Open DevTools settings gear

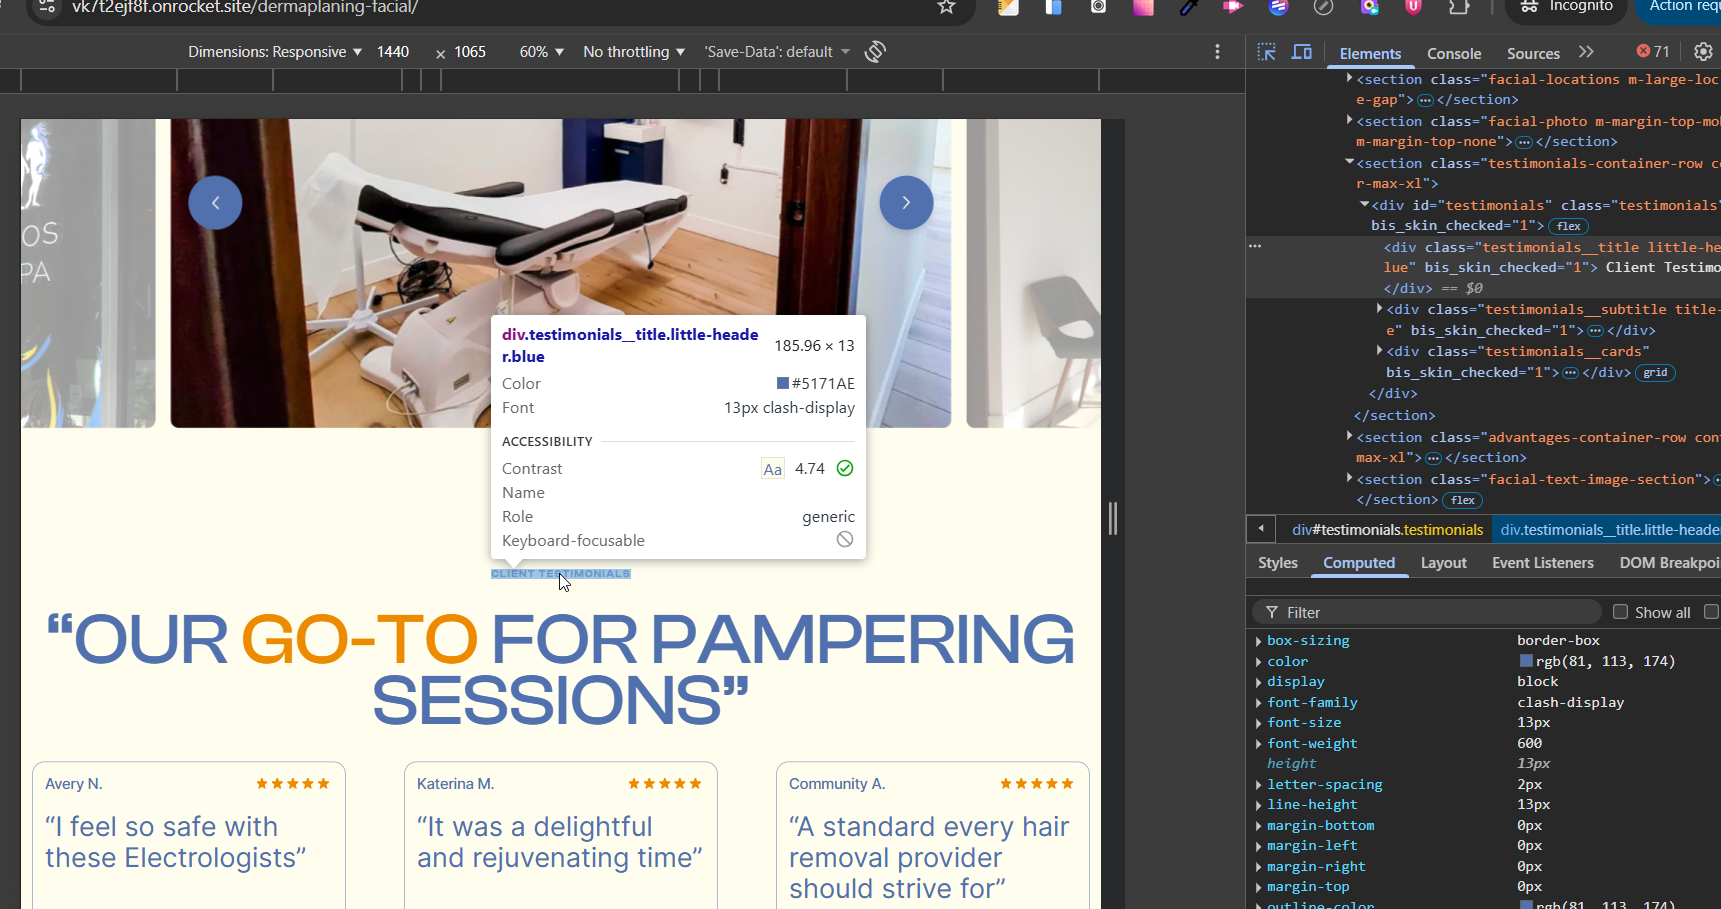(1703, 52)
